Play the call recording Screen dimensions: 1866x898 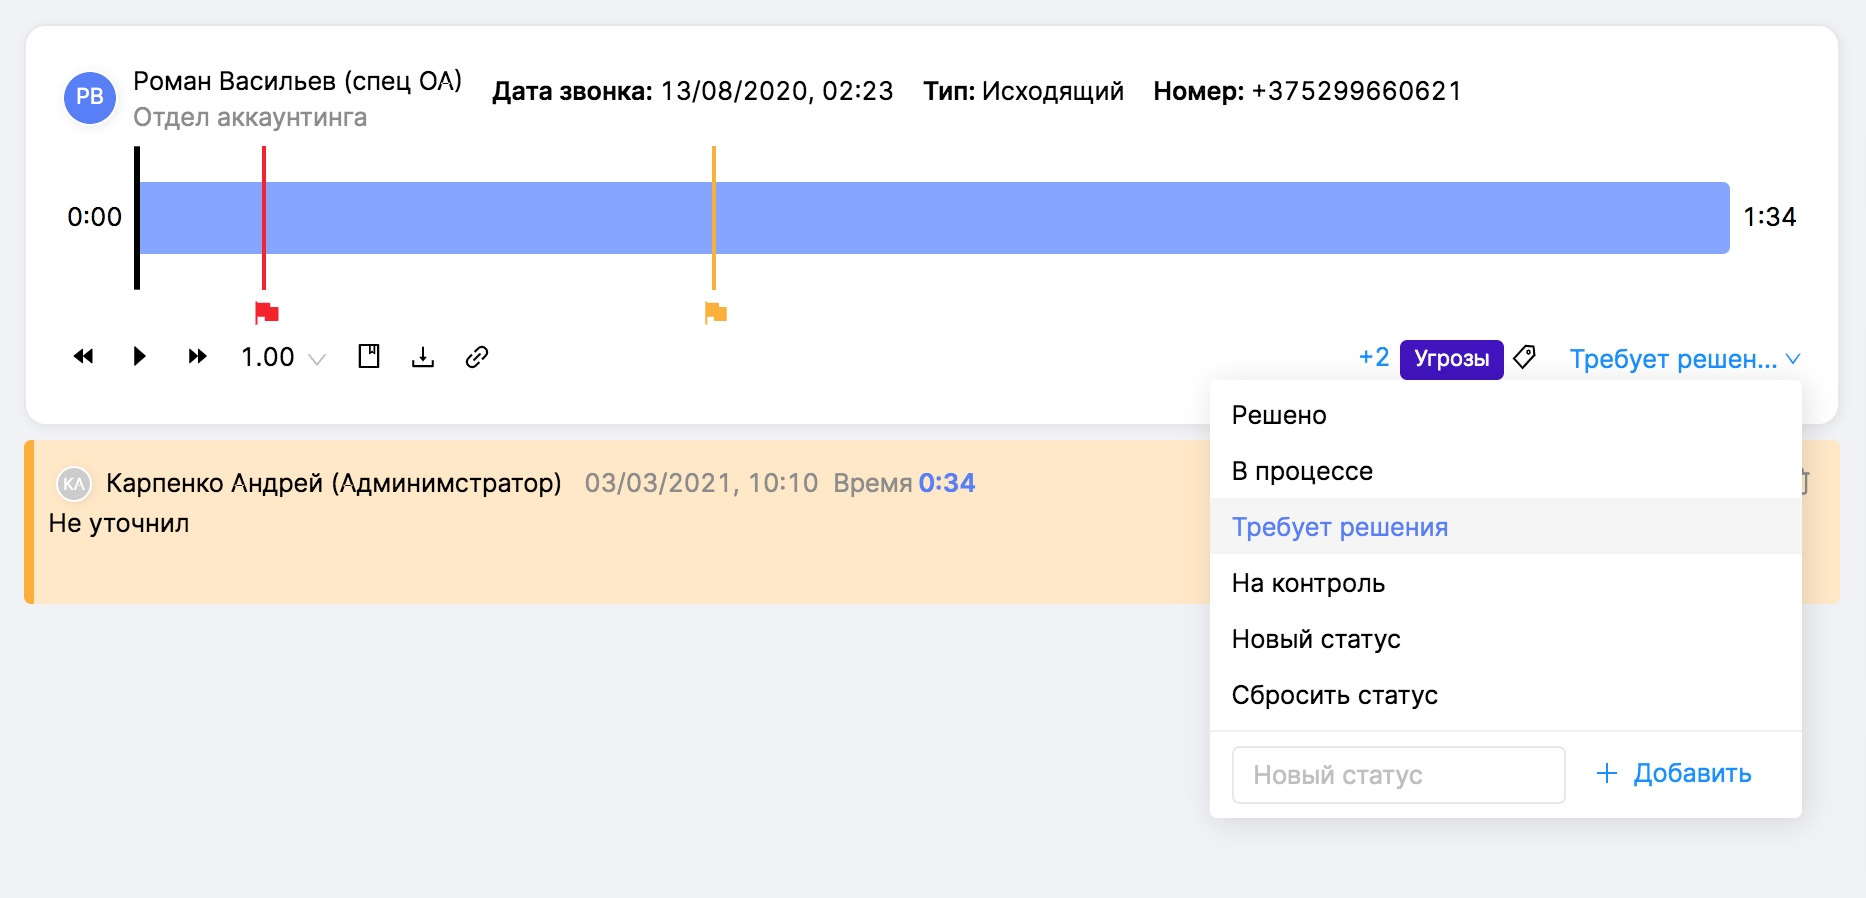coord(140,357)
